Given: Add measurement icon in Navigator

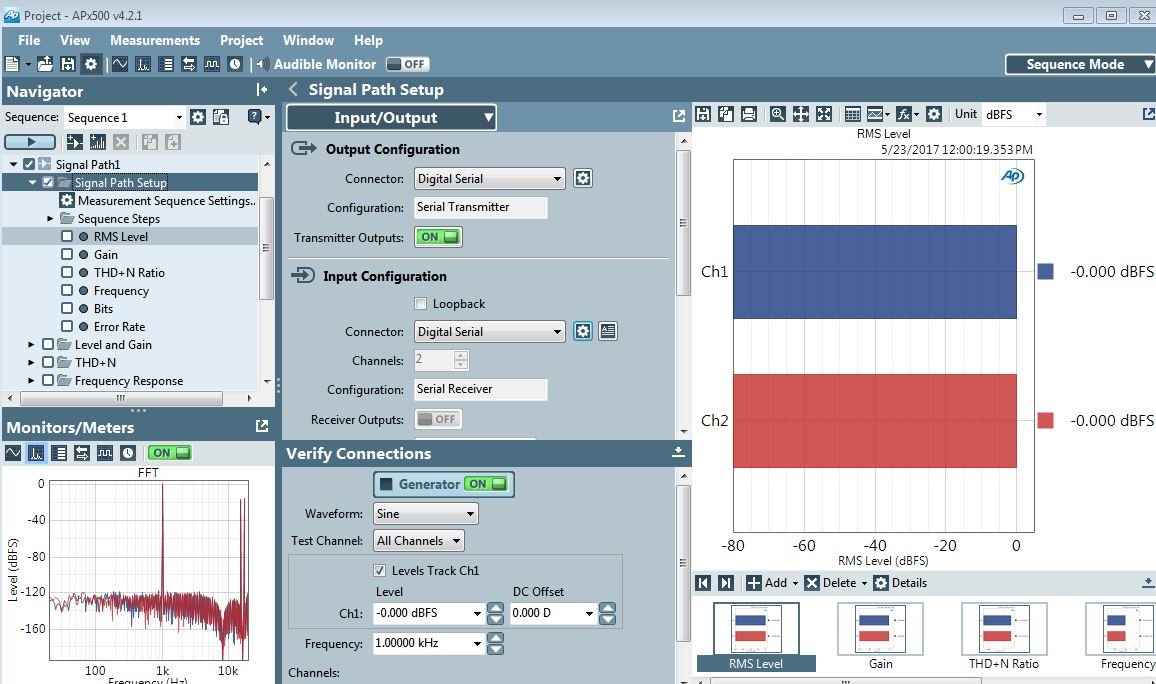Looking at the screenshot, I should point(97,142).
